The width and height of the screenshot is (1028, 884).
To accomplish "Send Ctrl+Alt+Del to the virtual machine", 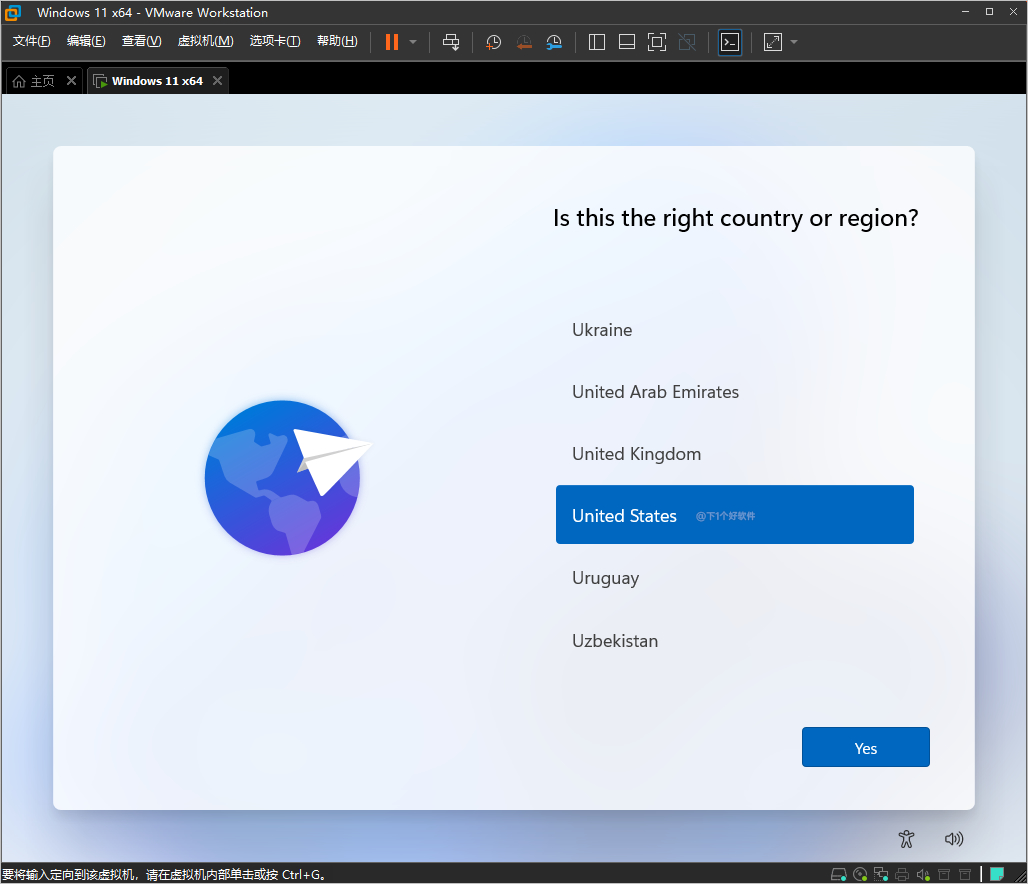I will [451, 42].
